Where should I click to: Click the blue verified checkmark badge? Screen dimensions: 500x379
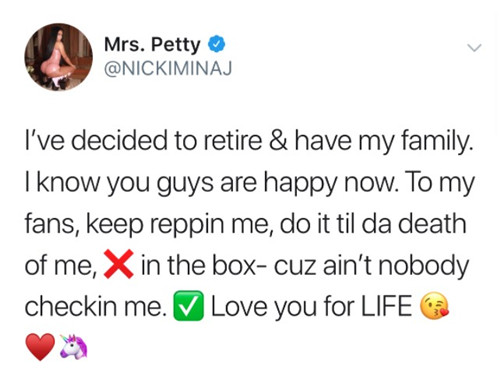point(217,44)
